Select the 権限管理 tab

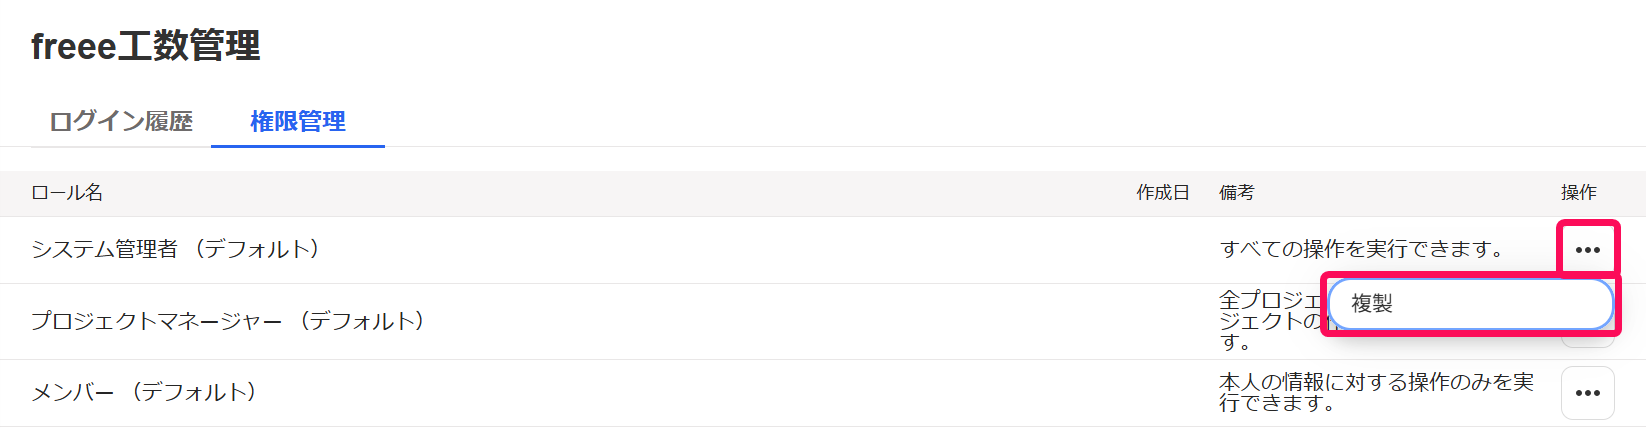[x=298, y=122]
